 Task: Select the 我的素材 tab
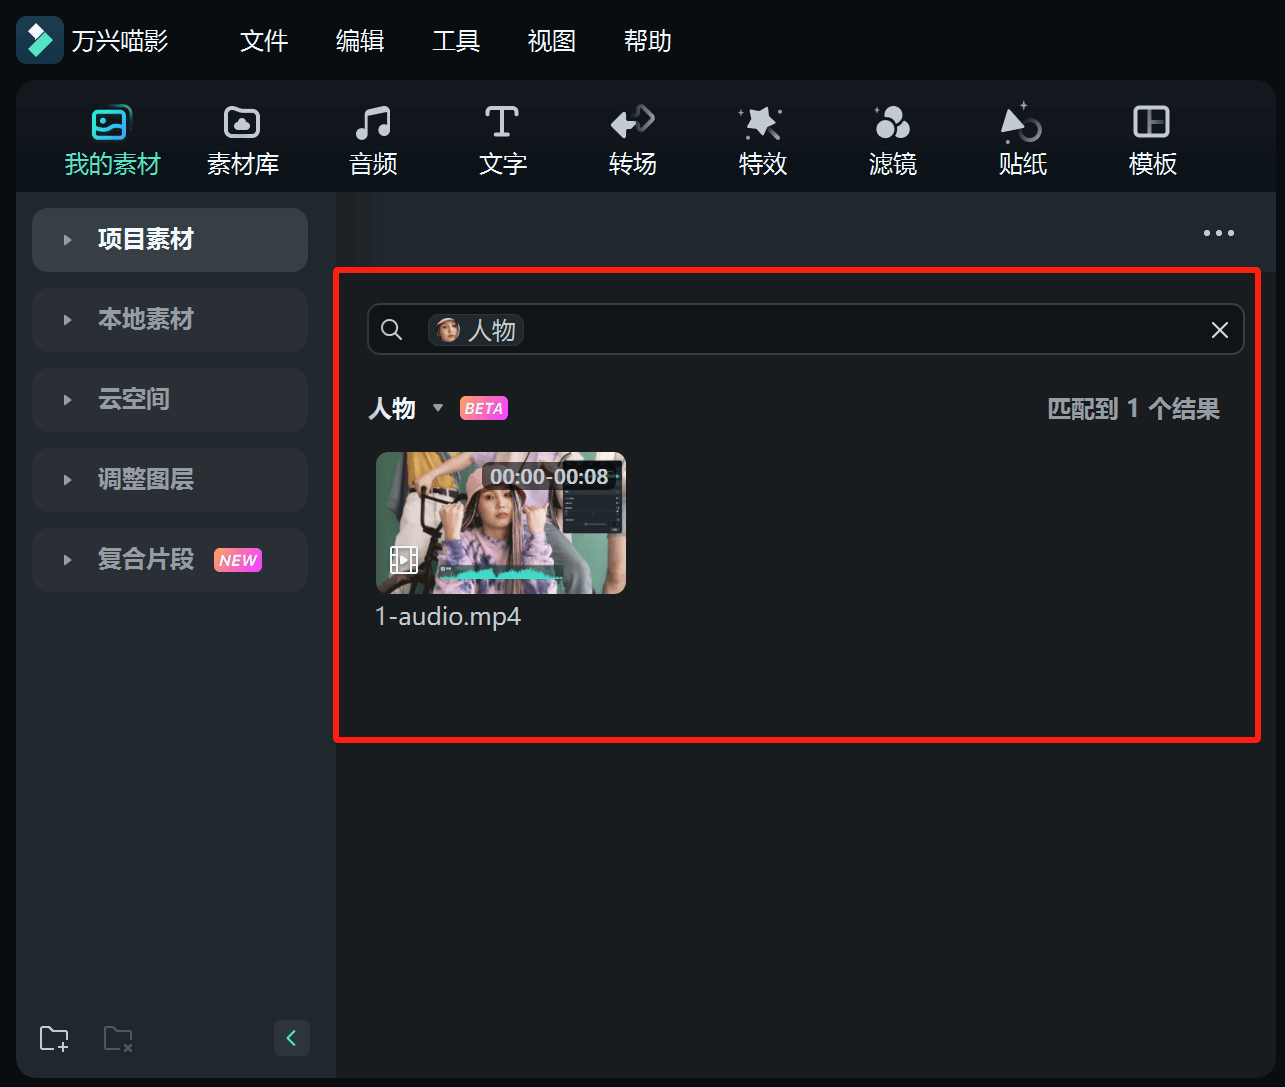pyautogui.click(x=112, y=141)
